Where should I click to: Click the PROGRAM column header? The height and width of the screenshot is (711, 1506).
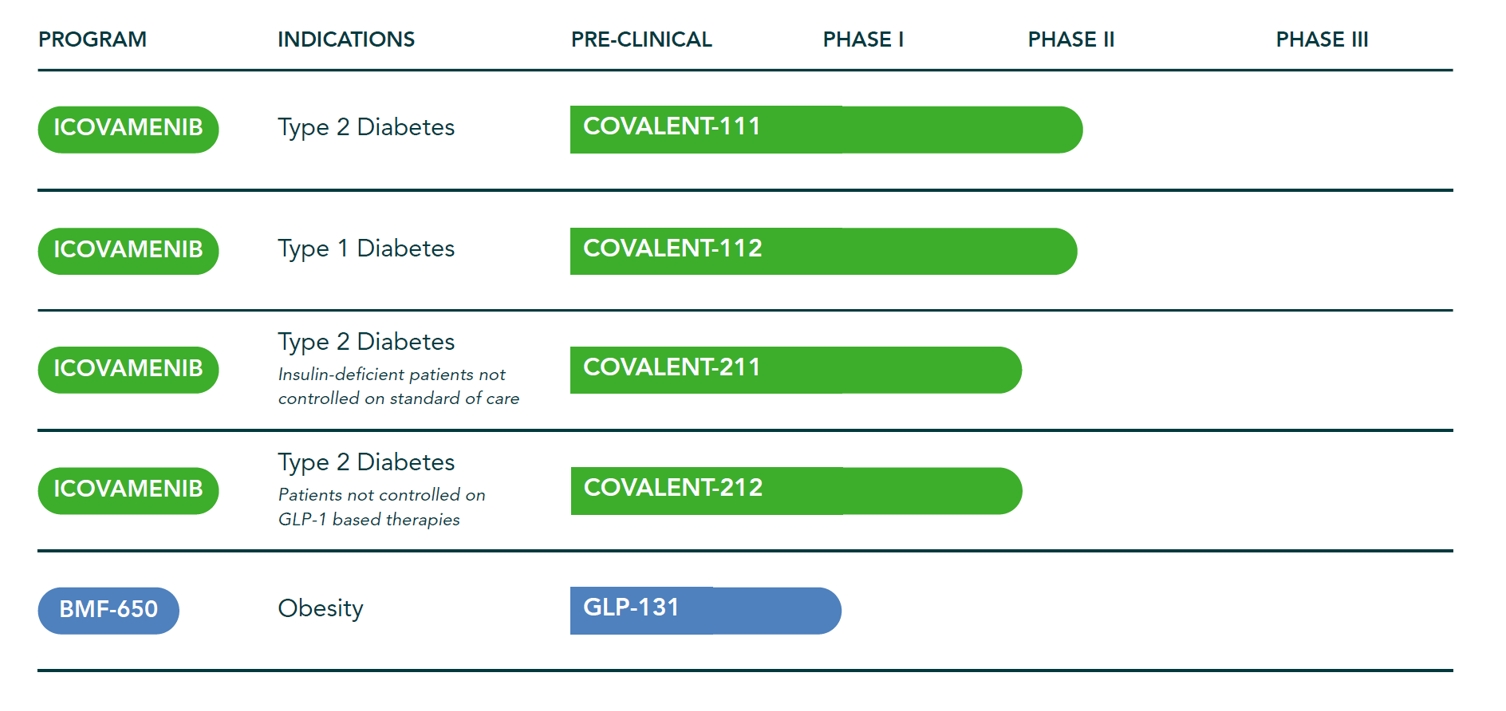click(x=92, y=40)
